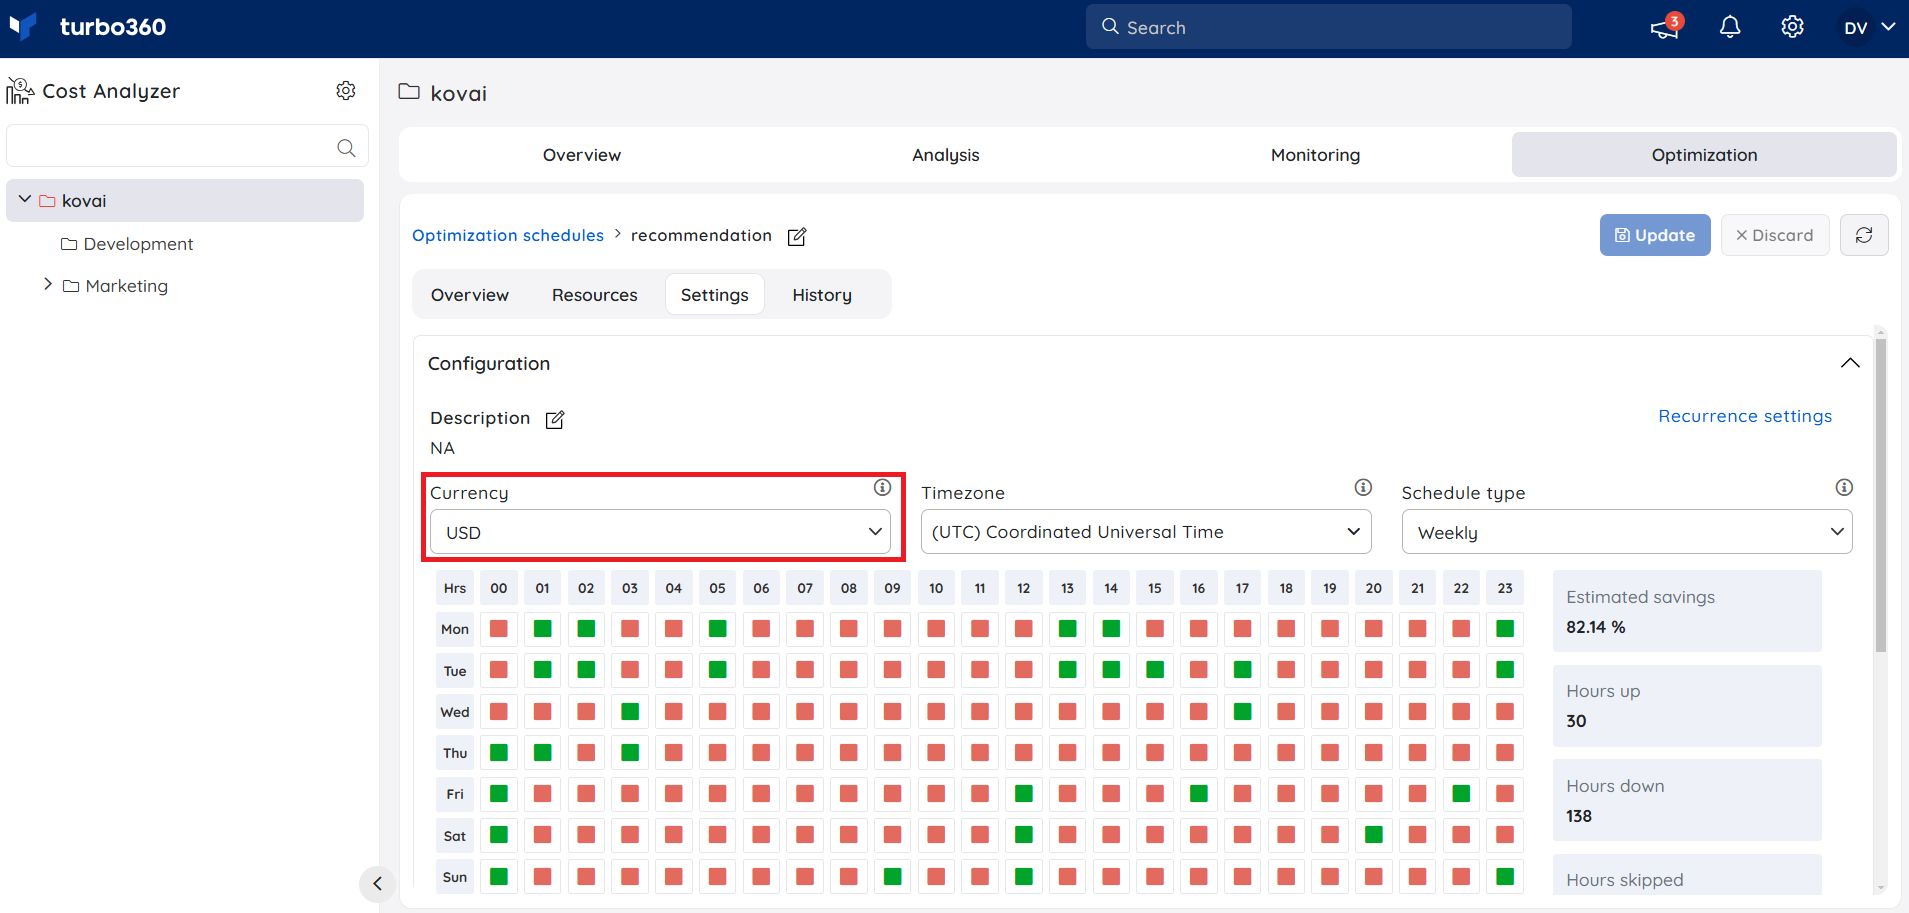Screen dimensions: 1909x913
Task: Switch to the Monitoring tab
Action: coord(1315,155)
